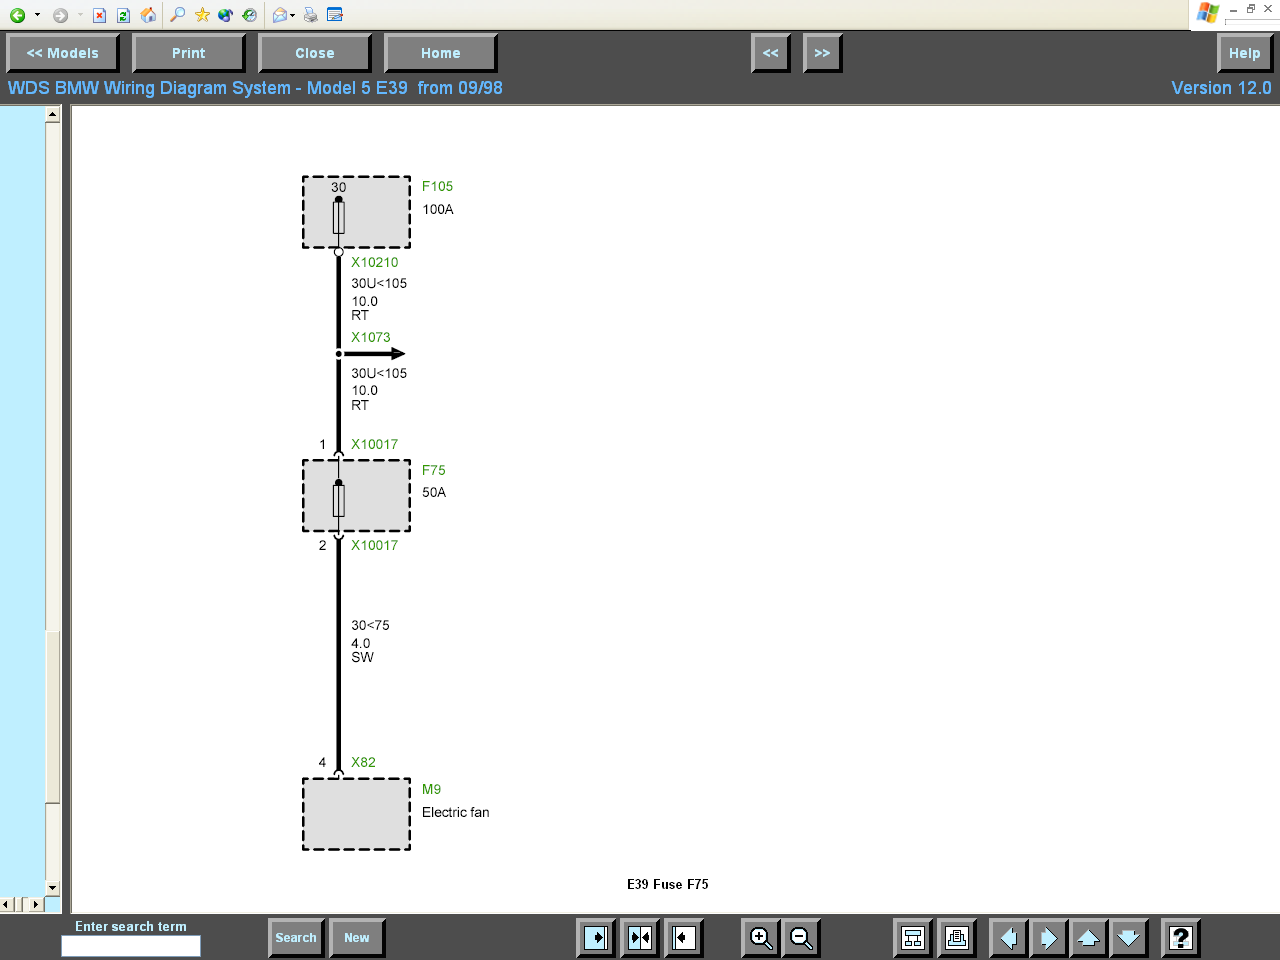
Task: Click the bottom toolbar print diagram icon
Action: pos(957,938)
